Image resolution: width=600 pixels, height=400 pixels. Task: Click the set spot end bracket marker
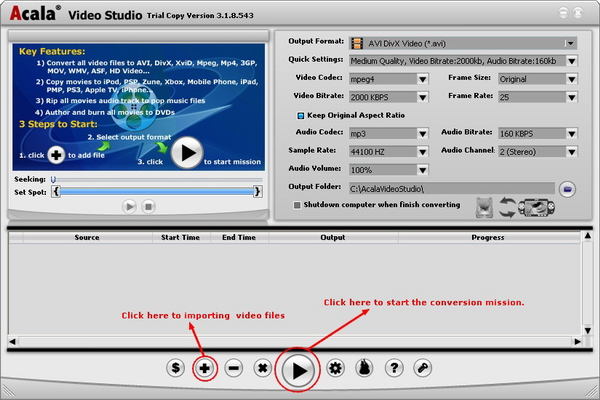point(258,191)
